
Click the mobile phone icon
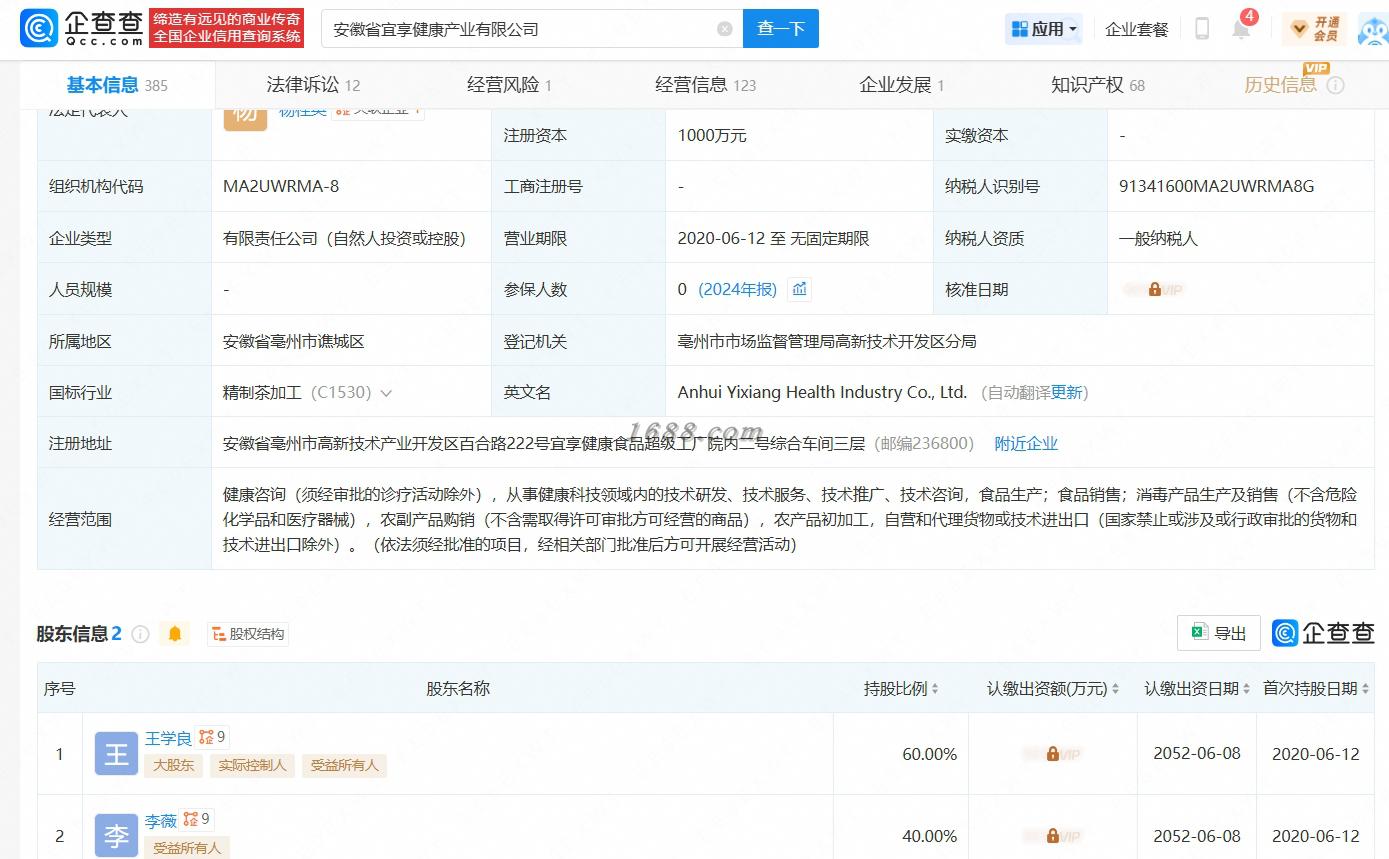pyautogui.click(x=1203, y=29)
